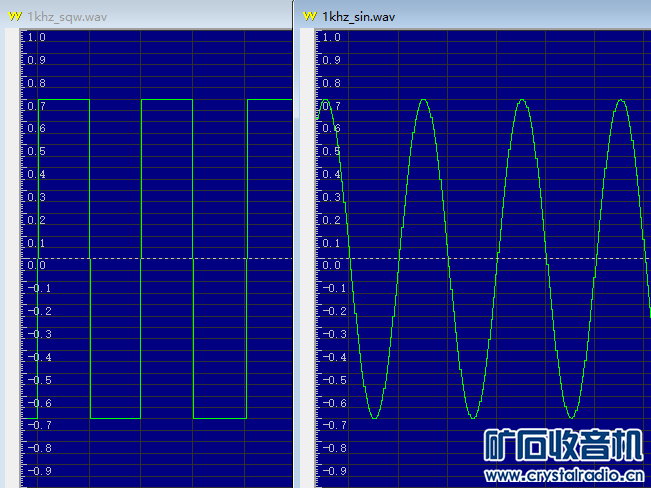Click the first positive plateau of the square wave
The width and height of the screenshot is (651, 488).
[64, 99]
